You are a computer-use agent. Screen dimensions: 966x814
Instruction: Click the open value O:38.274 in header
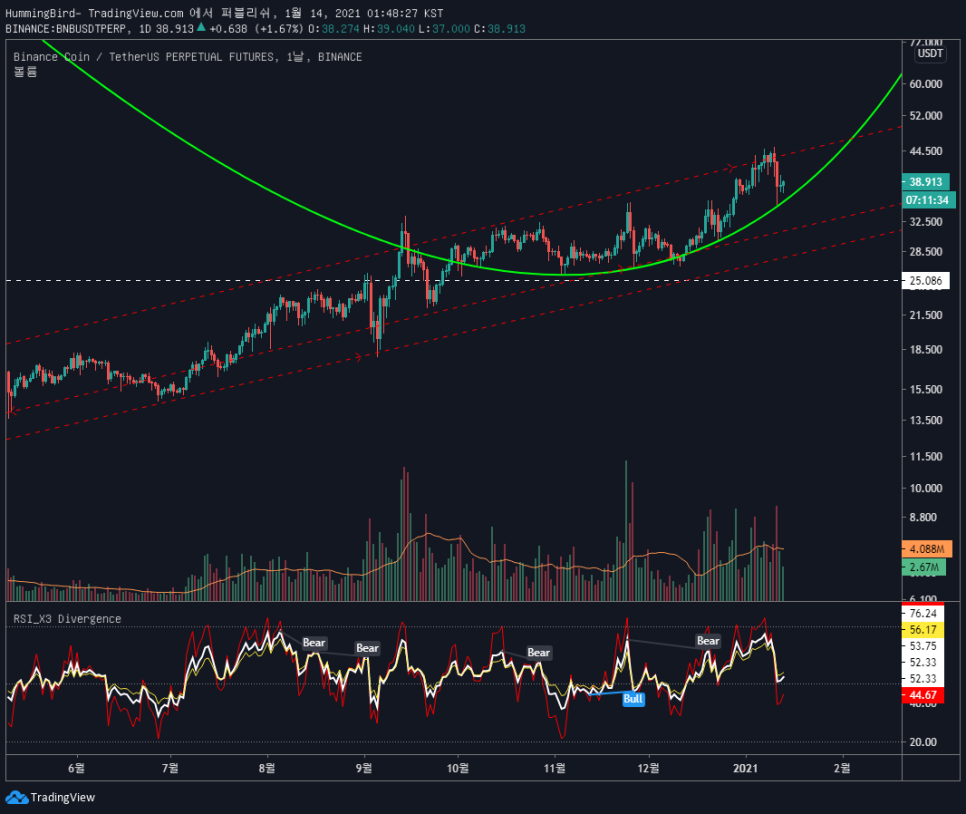(x=333, y=29)
